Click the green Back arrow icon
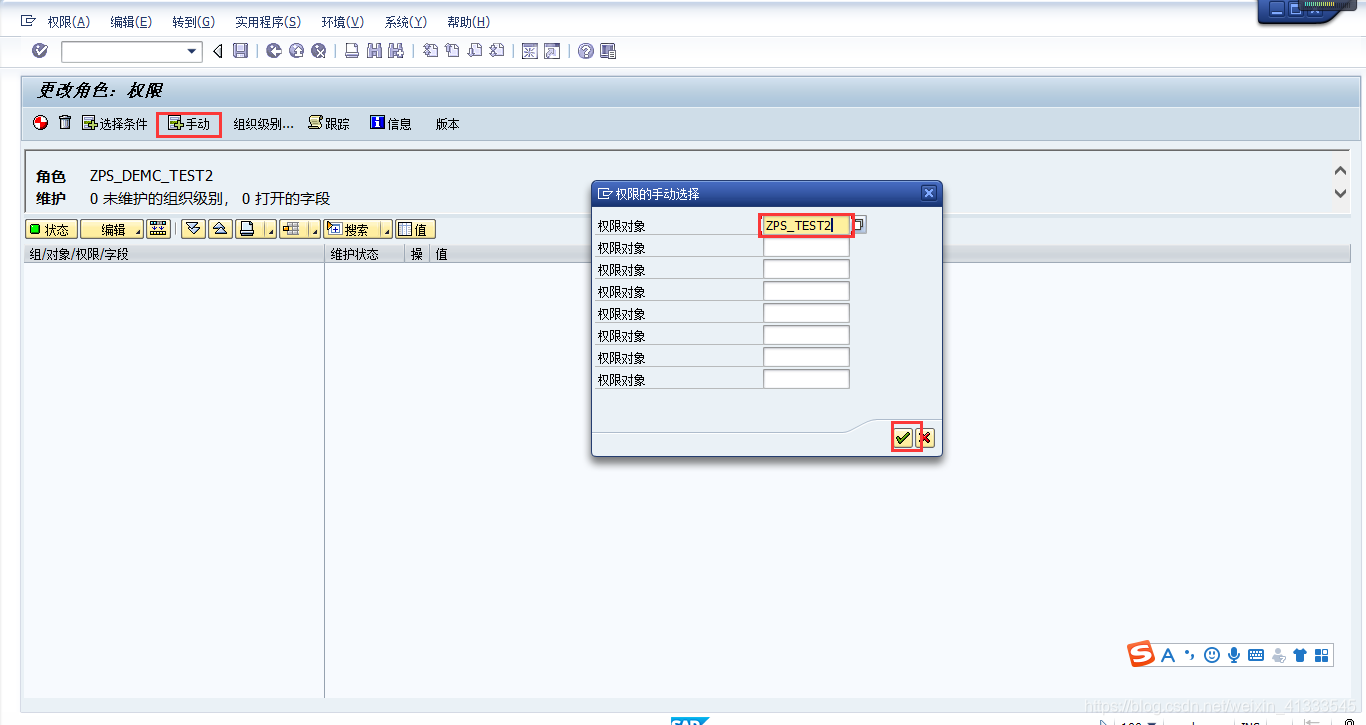Screen dimensions: 1366x725 [274, 51]
